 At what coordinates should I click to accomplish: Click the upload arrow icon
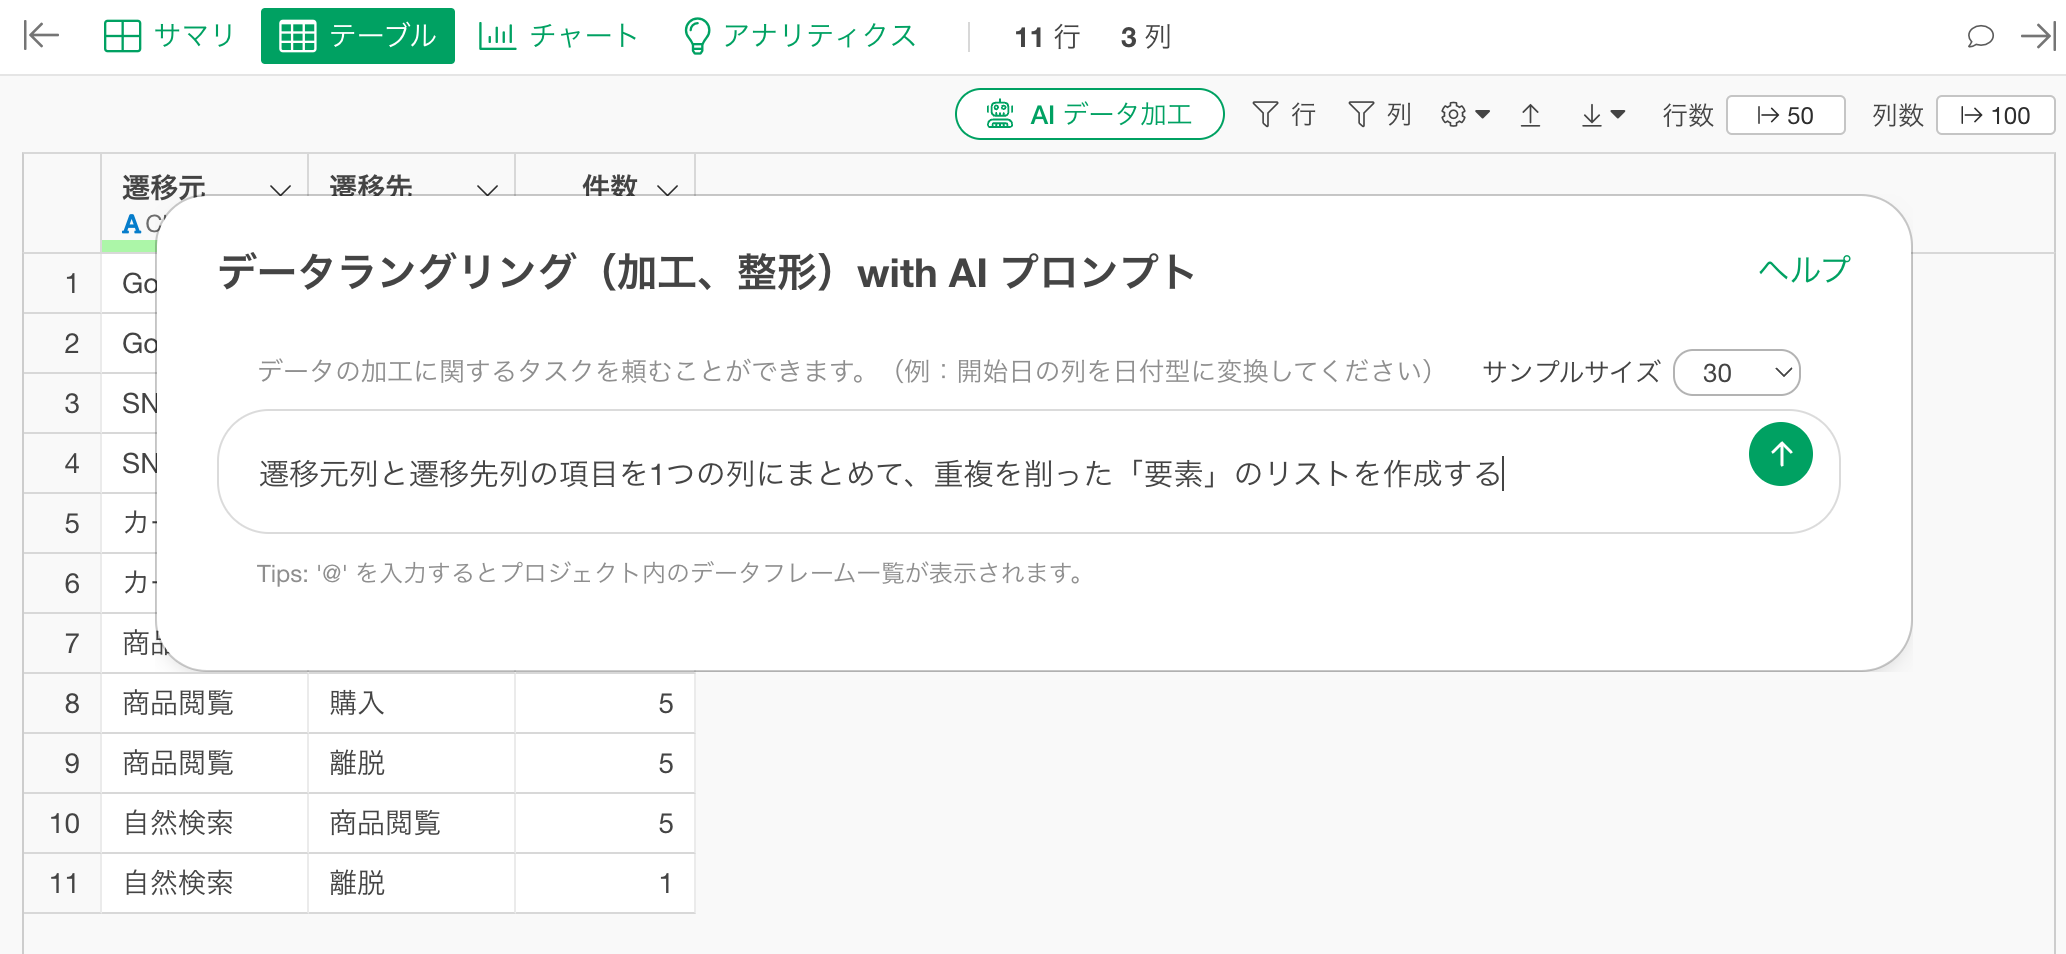coord(1530,115)
